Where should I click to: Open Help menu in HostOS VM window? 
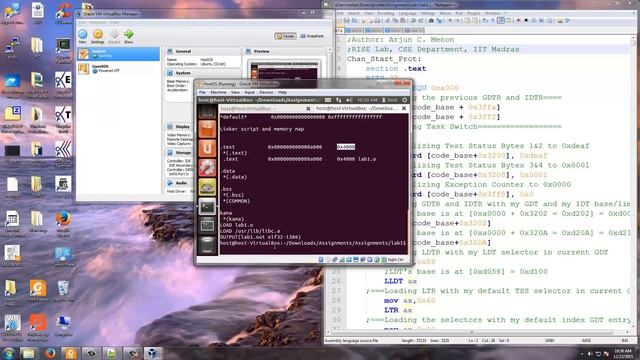coord(282,93)
